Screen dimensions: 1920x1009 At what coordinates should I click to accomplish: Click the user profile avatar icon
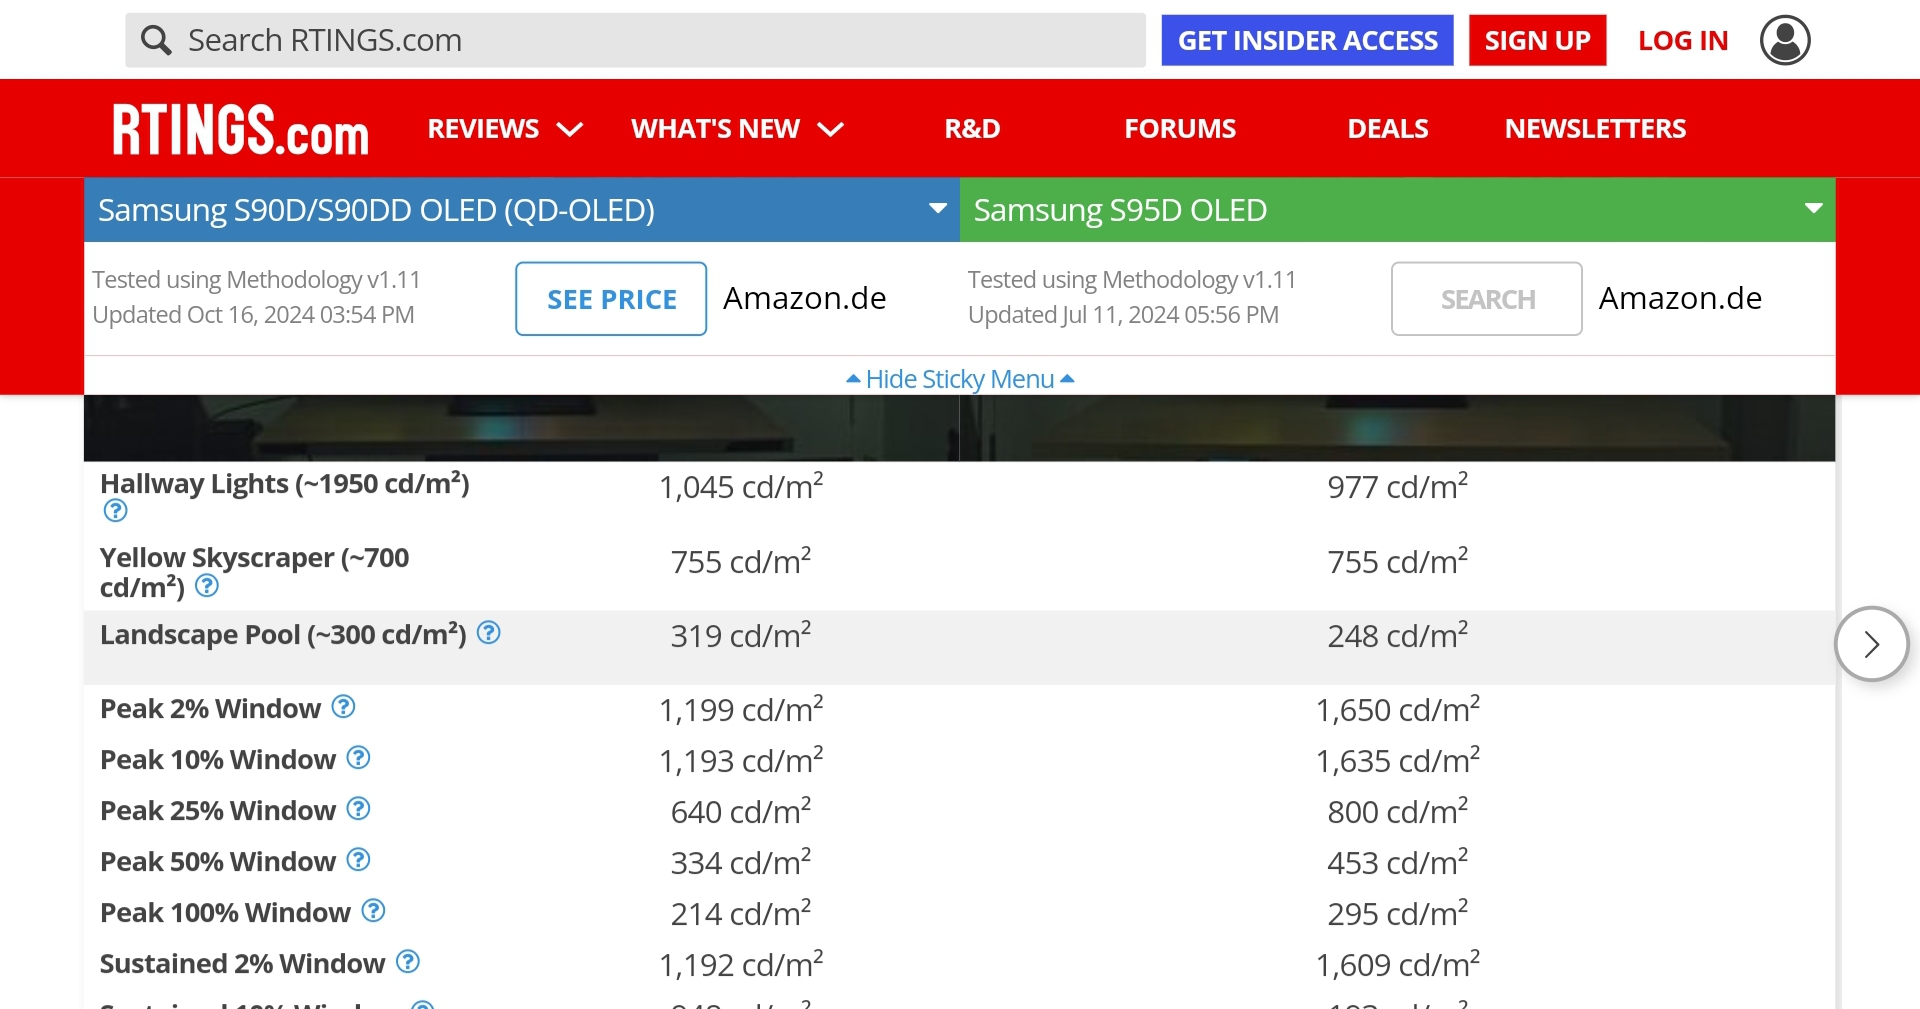[x=1784, y=40]
